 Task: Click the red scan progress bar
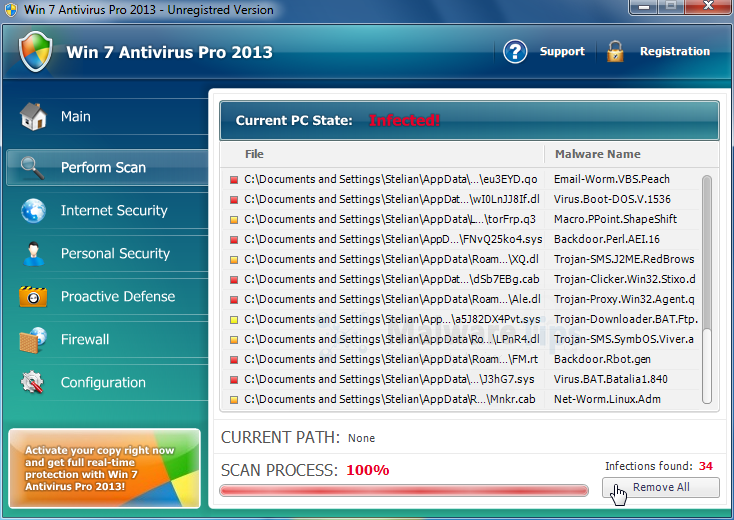pyautogui.click(x=404, y=490)
